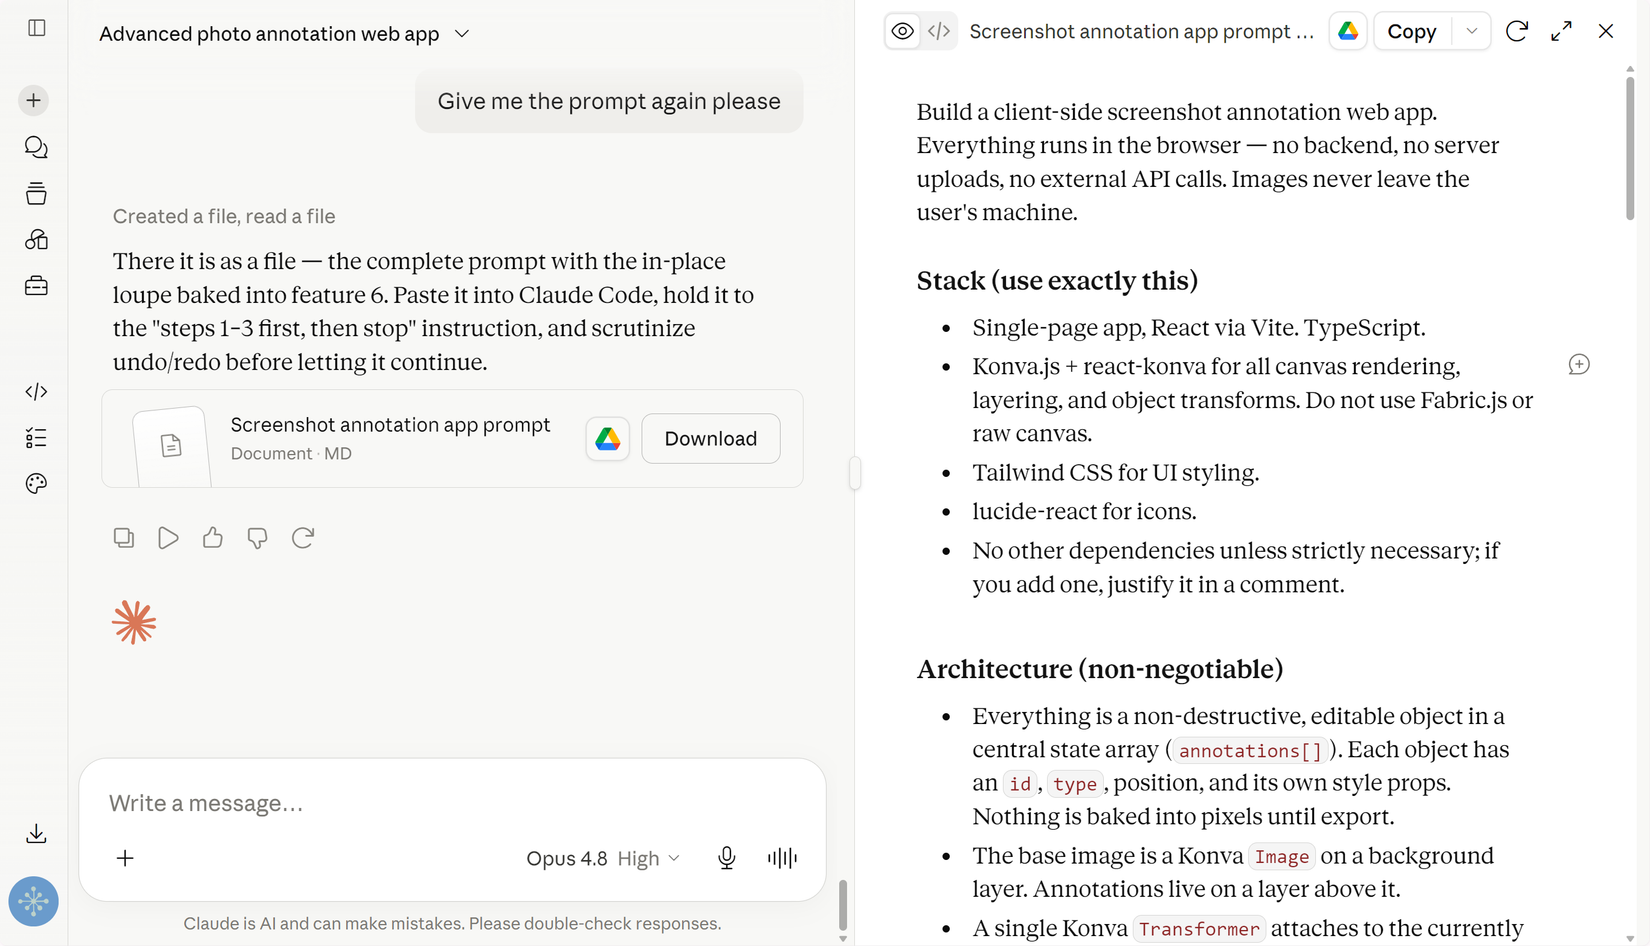Screen dimensions: 1650x946
Task: Click the download icon in sidebar
Action: (x=36, y=833)
